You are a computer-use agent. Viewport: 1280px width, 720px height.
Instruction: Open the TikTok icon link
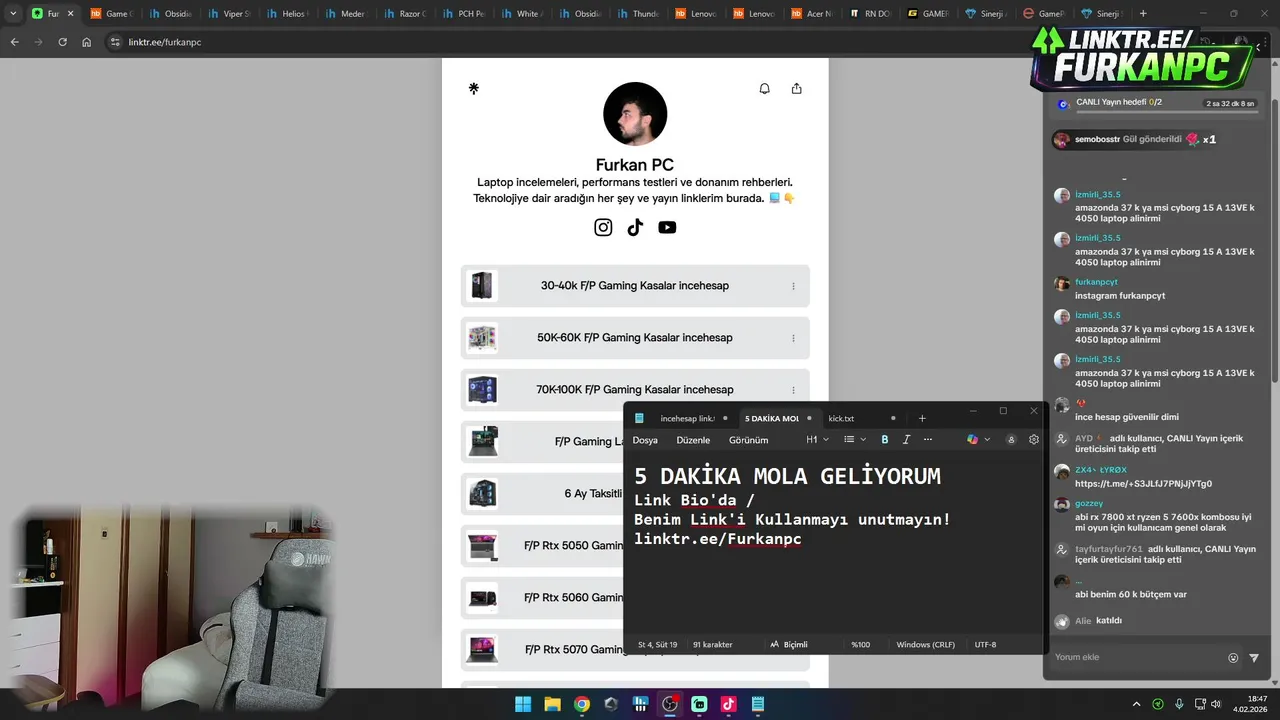tap(635, 227)
